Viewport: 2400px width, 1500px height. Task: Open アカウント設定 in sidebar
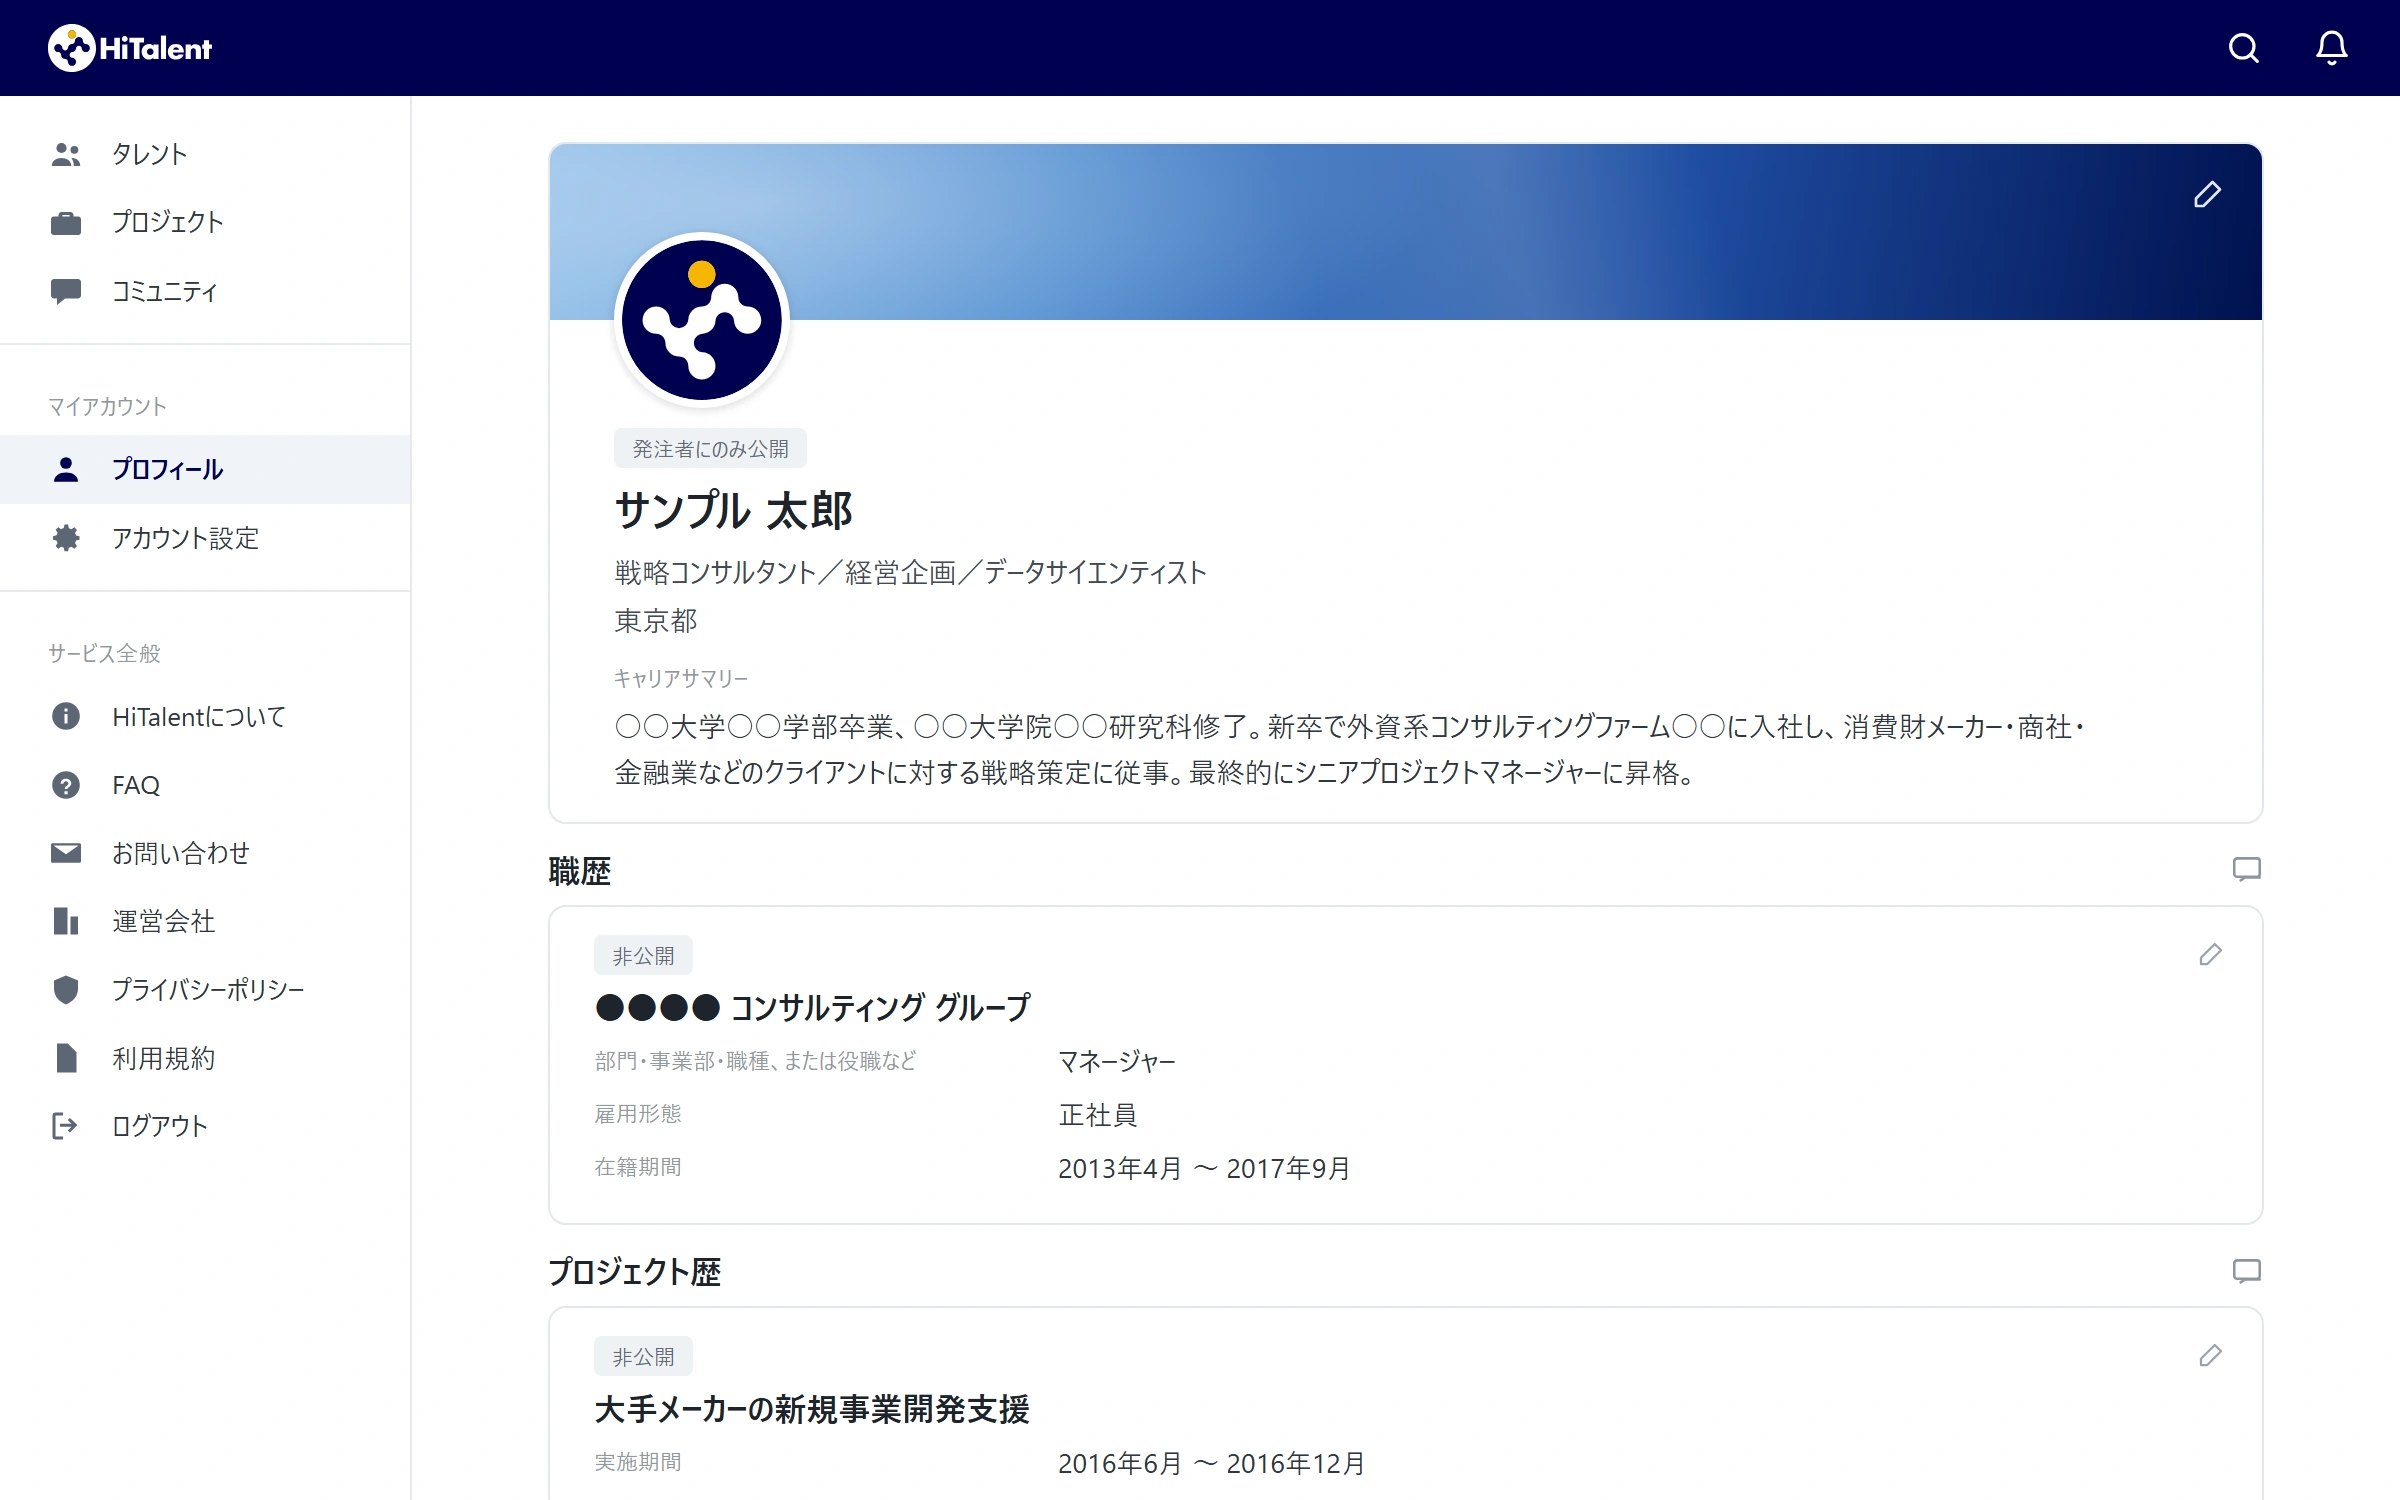pos(205,538)
